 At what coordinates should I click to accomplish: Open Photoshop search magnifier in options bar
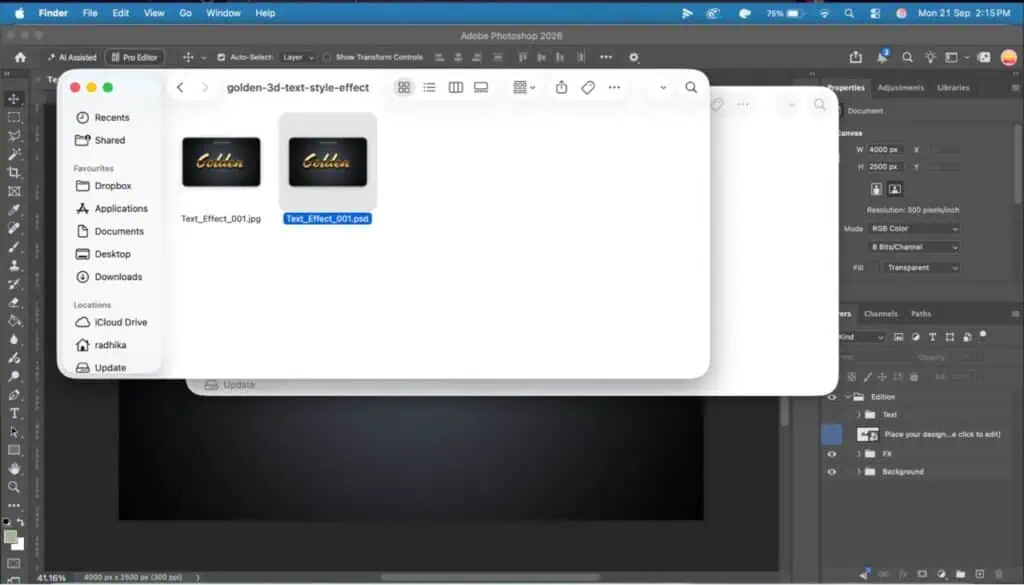coord(907,57)
